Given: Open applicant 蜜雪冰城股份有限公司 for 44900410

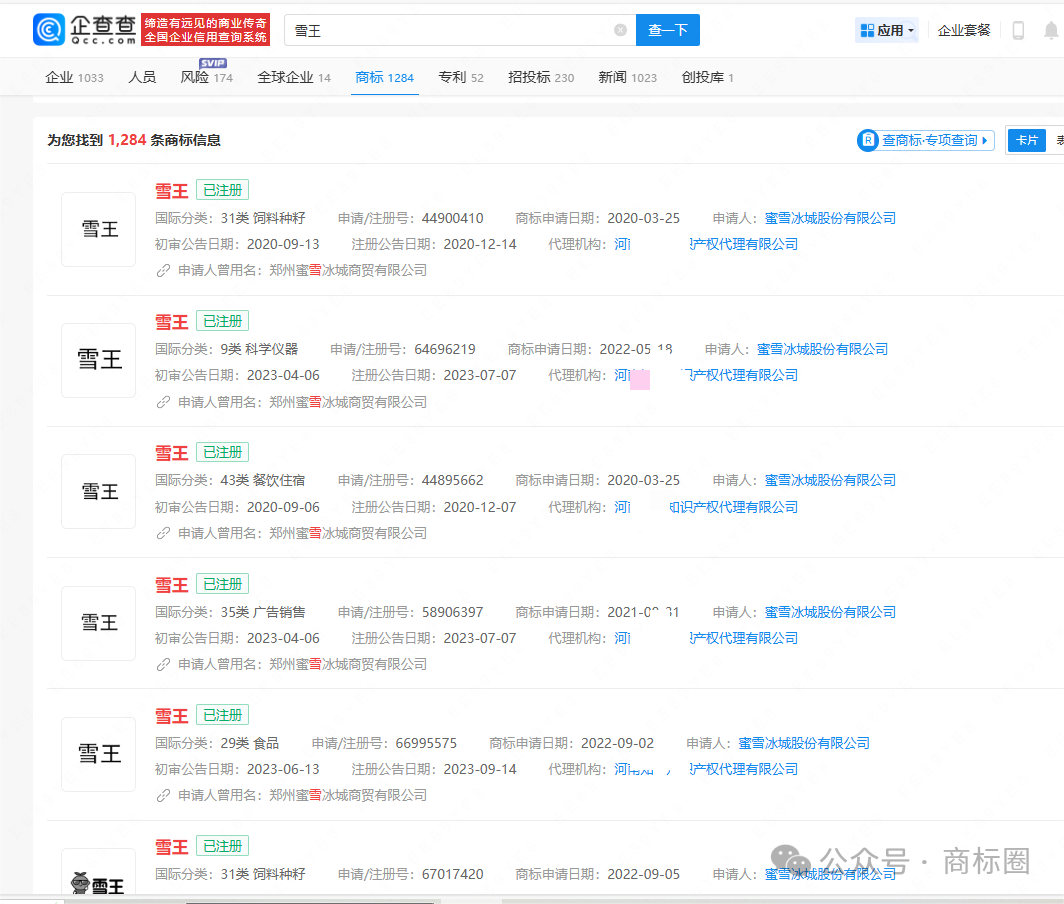Looking at the screenshot, I should click(x=830, y=218).
